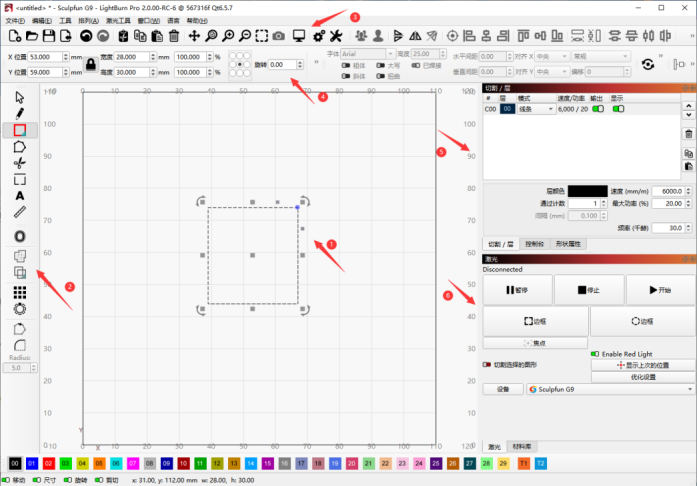Open the Sculpfun G9 device dropdown
Viewport: 697px width, 486px height.
(610, 389)
